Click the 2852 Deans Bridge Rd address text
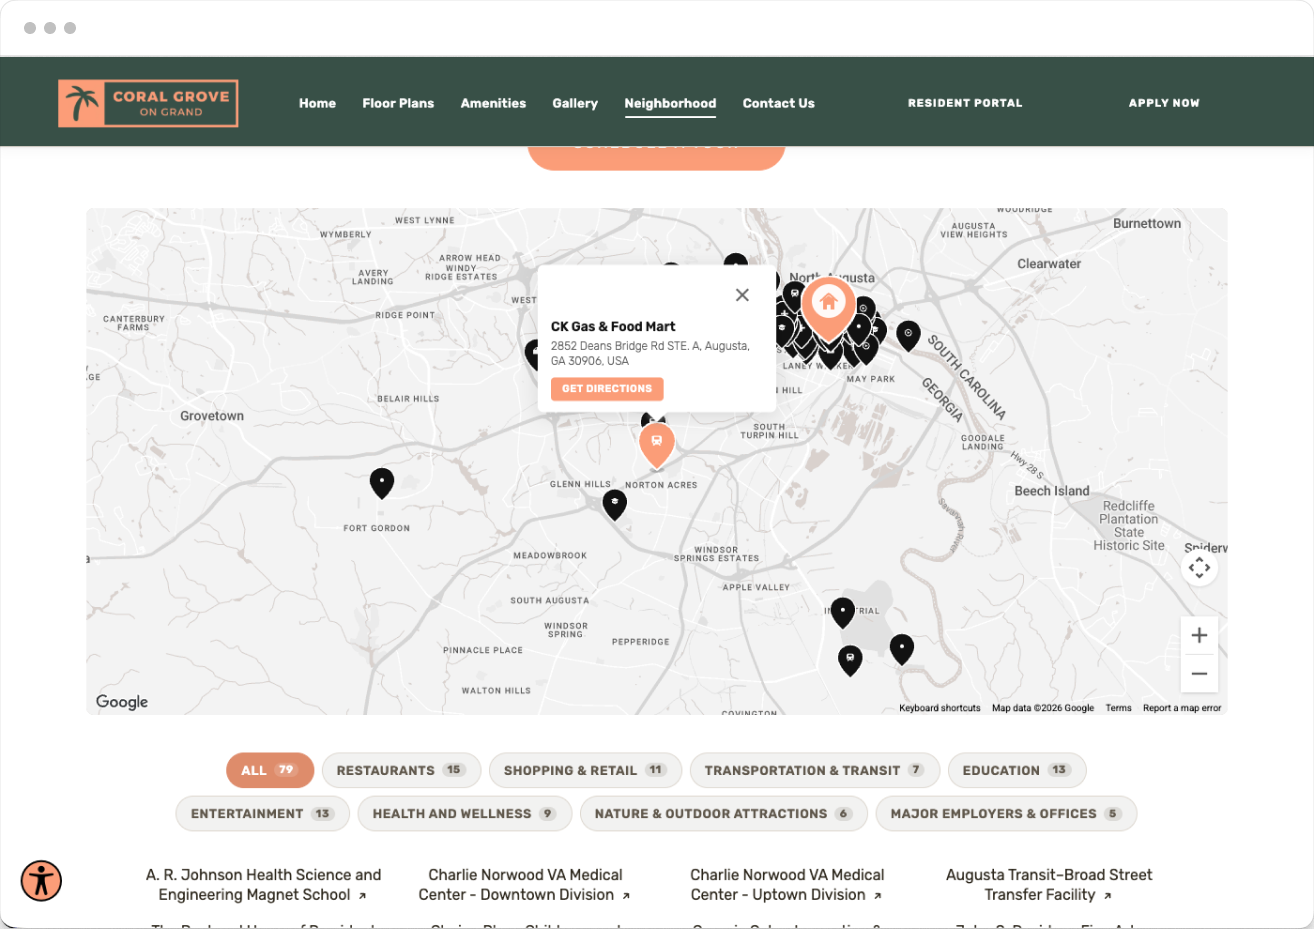 click(x=650, y=353)
